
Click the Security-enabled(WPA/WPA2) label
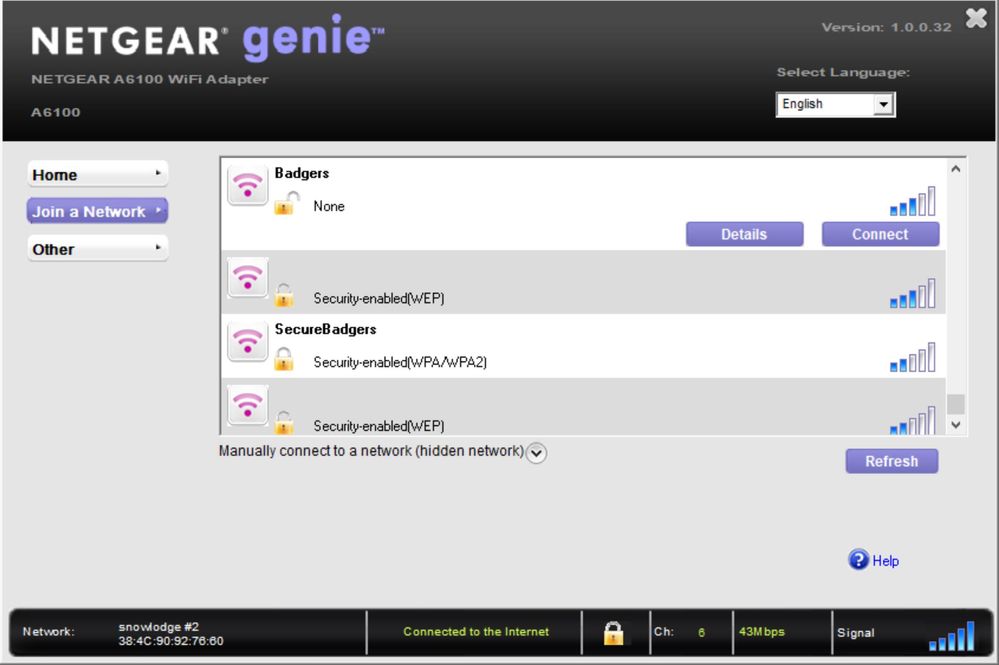click(x=399, y=362)
